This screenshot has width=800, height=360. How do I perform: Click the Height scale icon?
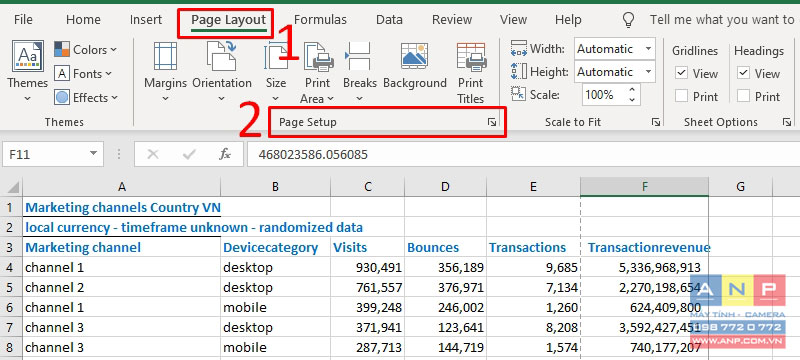518,71
